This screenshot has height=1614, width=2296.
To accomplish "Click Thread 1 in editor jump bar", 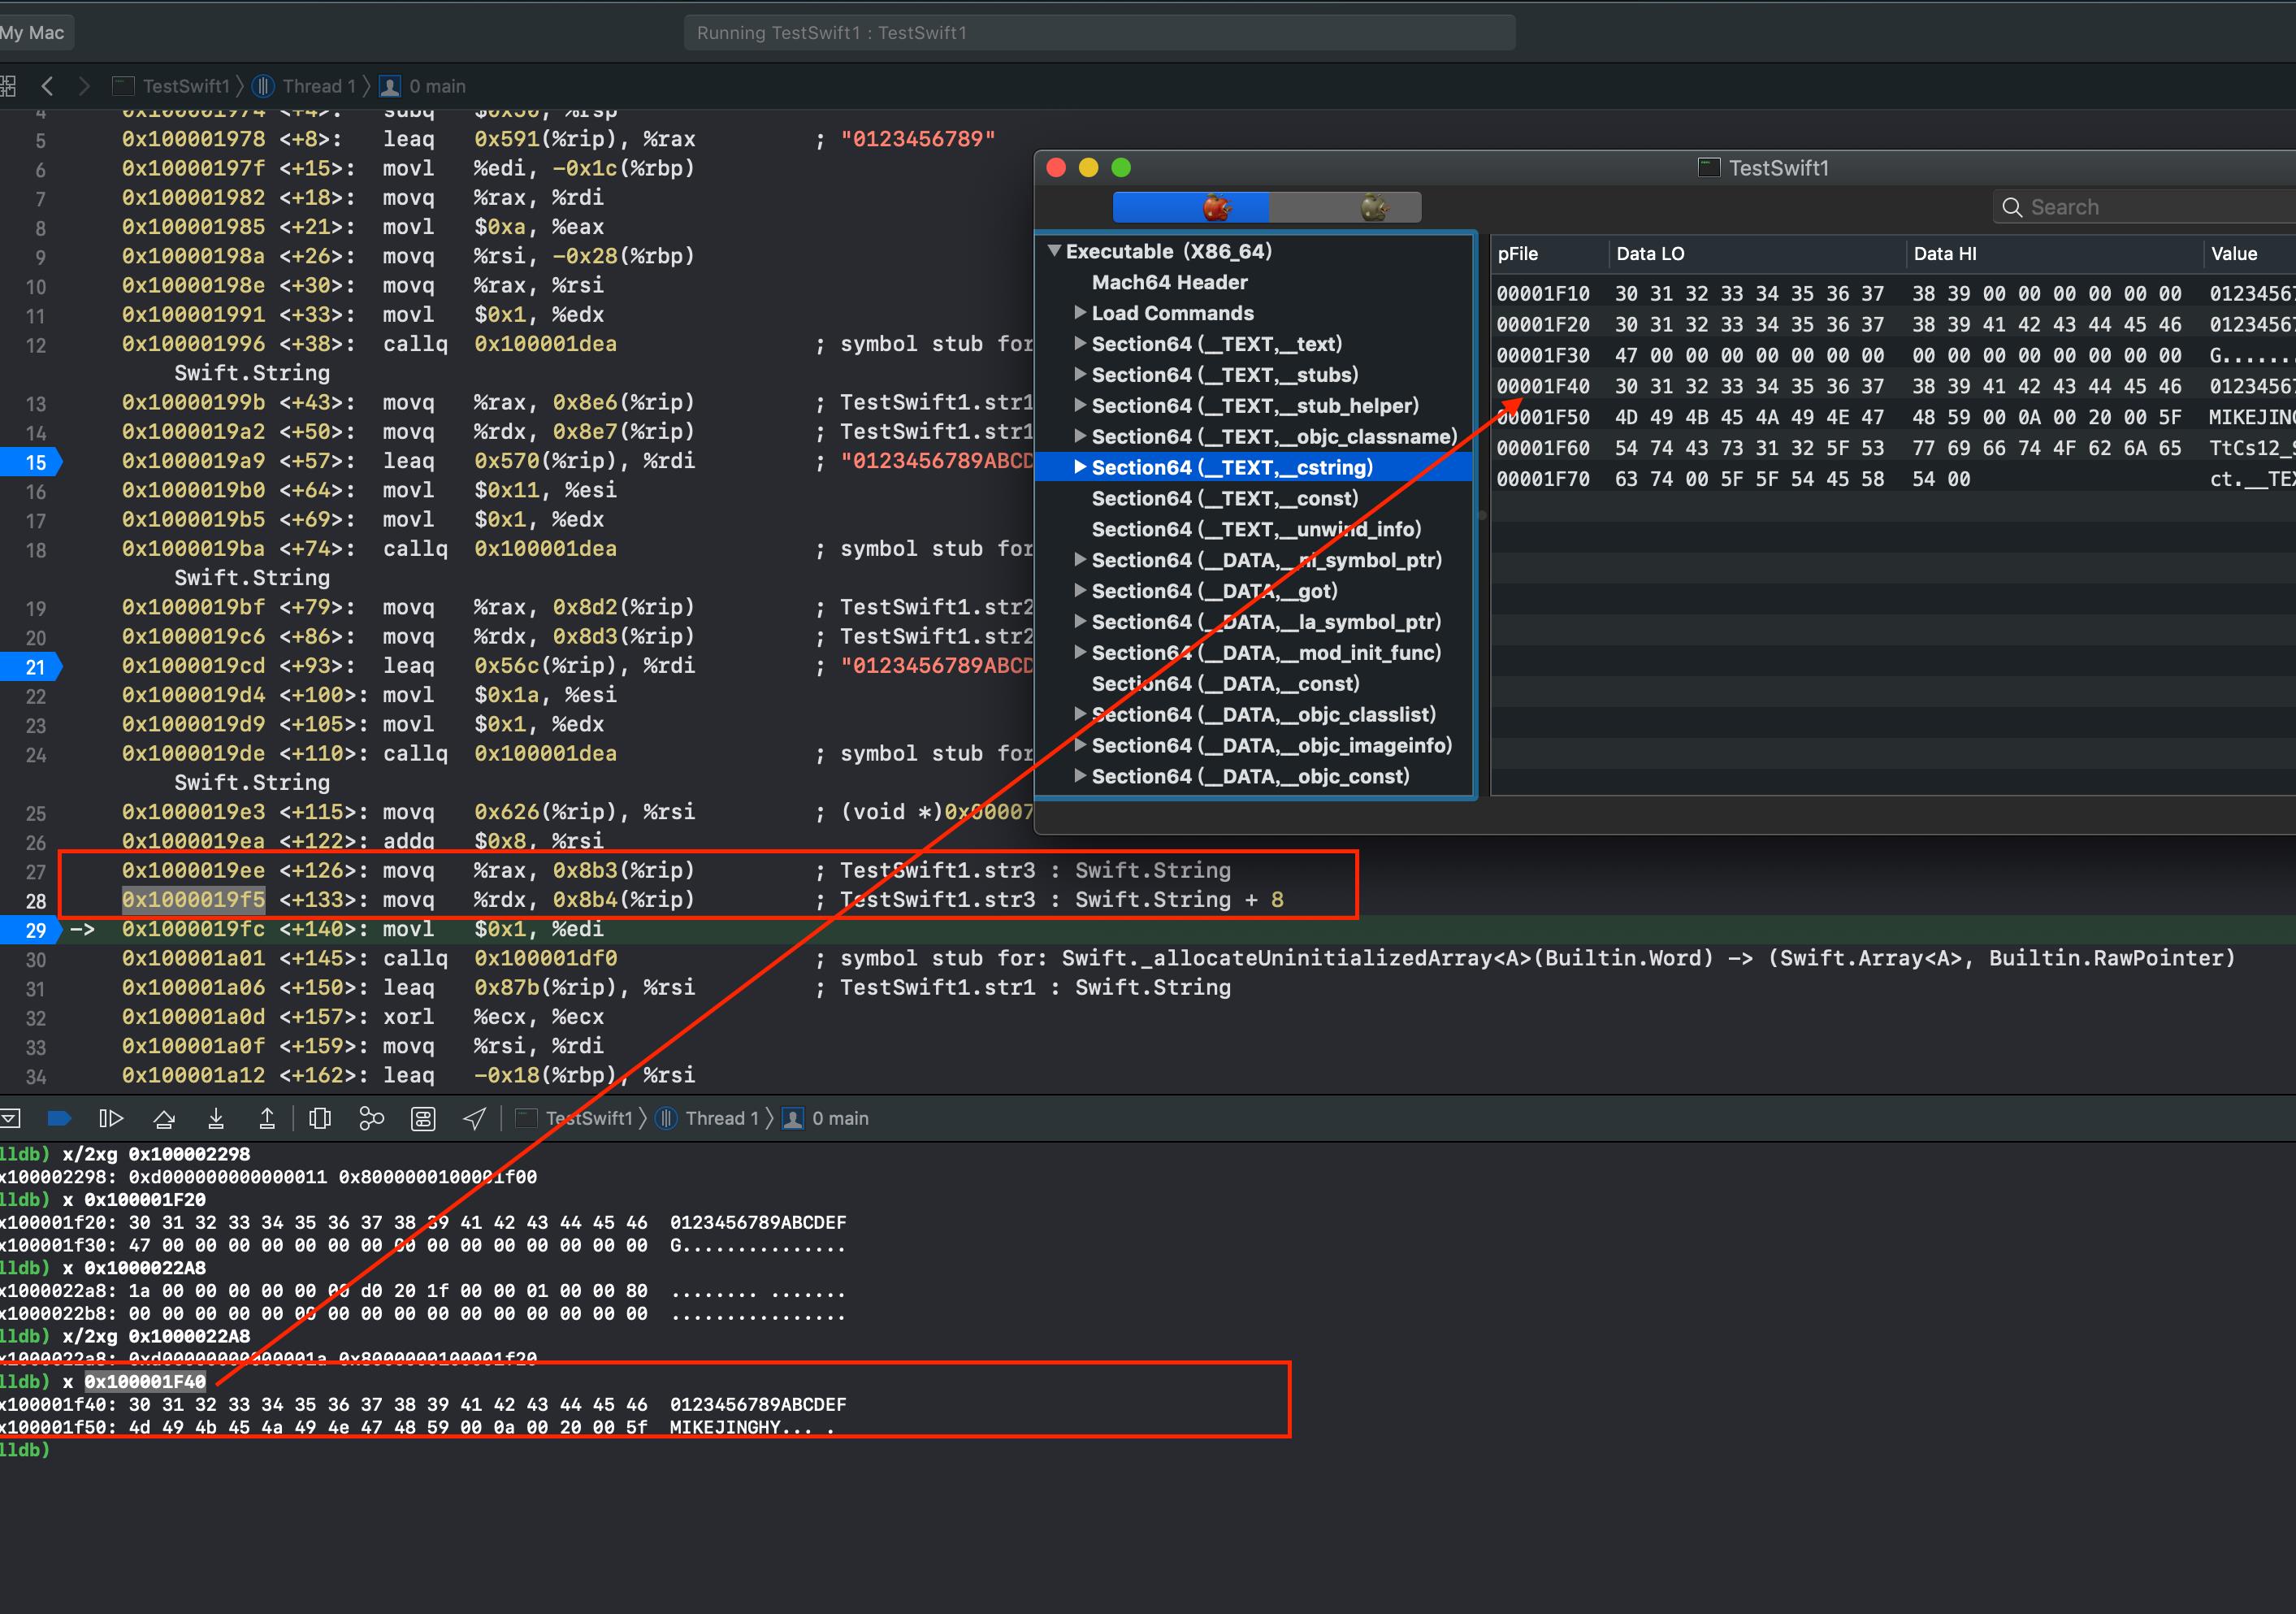I will pos(305,86).
